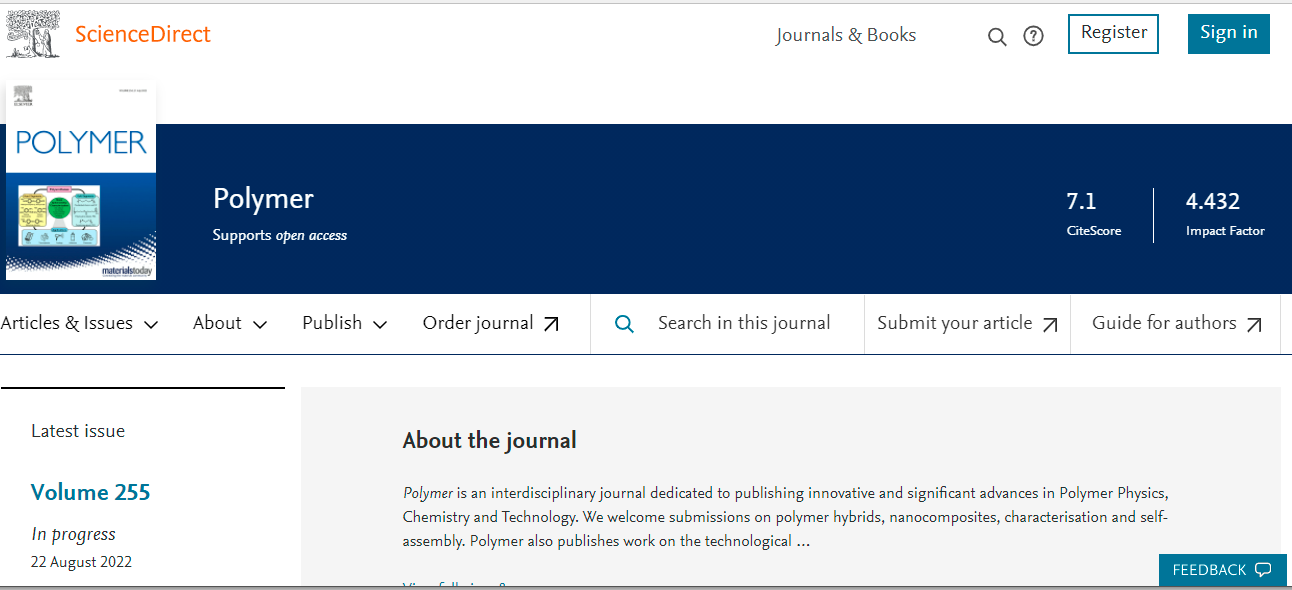Open the Publish dropdown menu
1292x590 pixels.
point(344,323)
